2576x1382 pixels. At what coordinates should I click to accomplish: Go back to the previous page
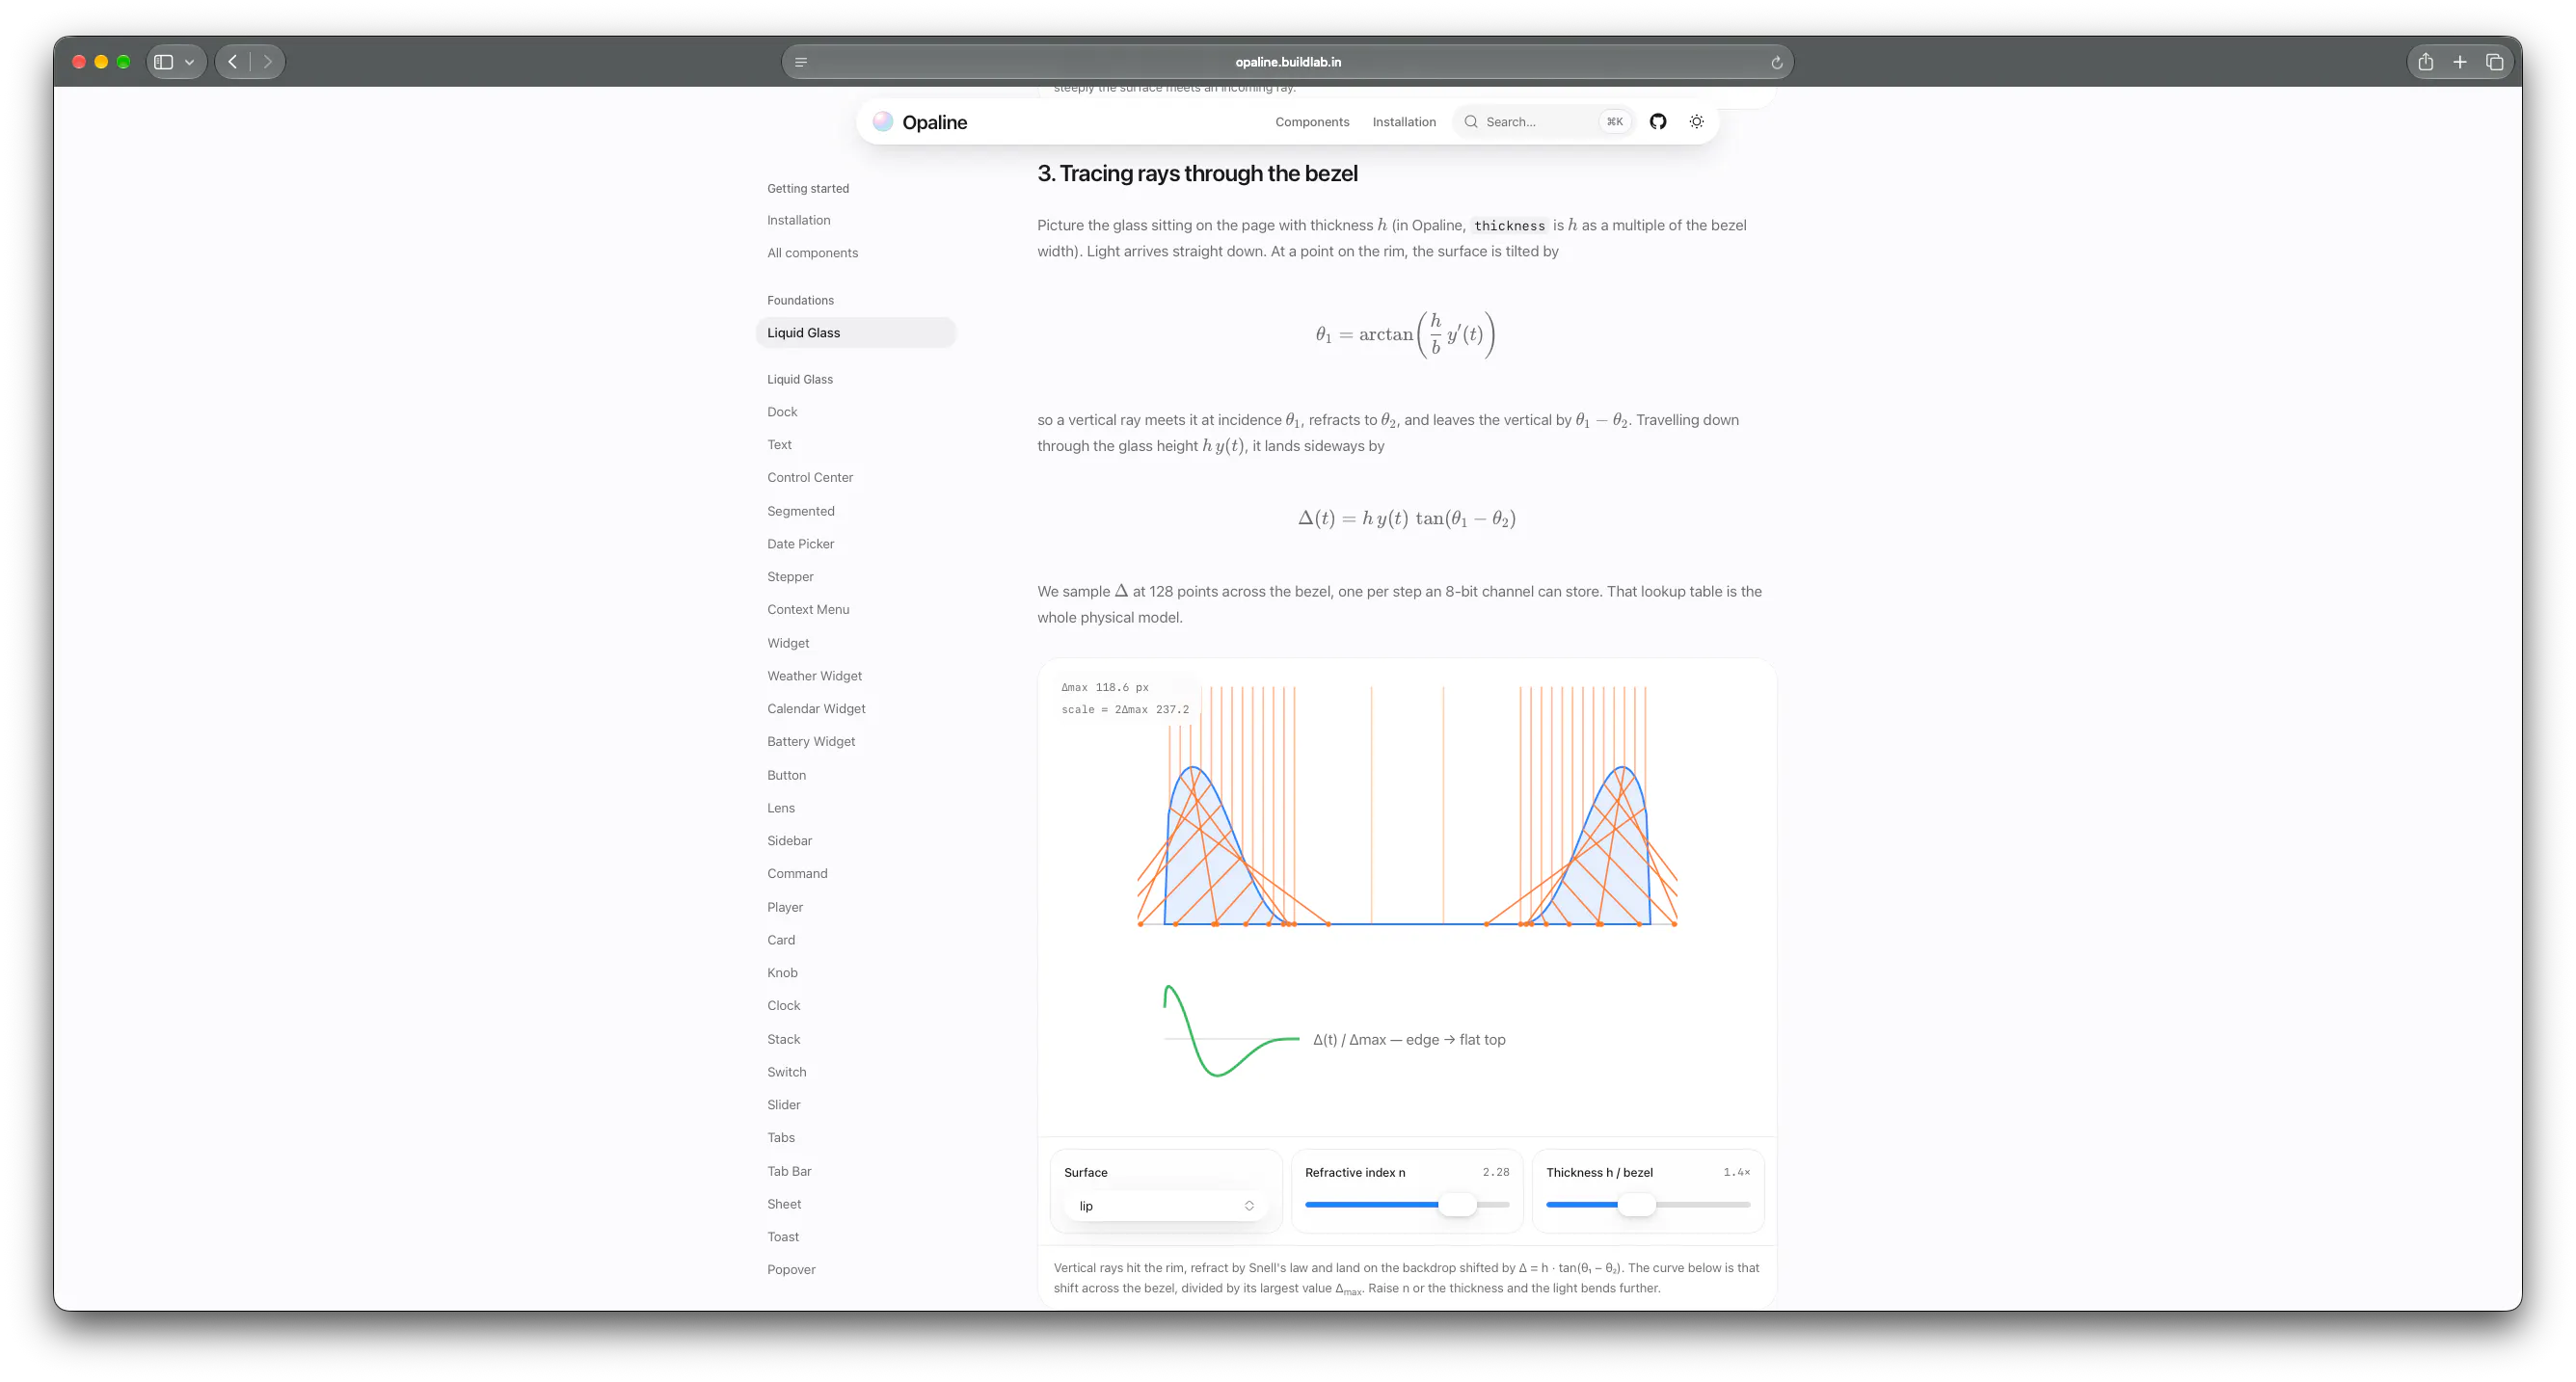[233, 62]
